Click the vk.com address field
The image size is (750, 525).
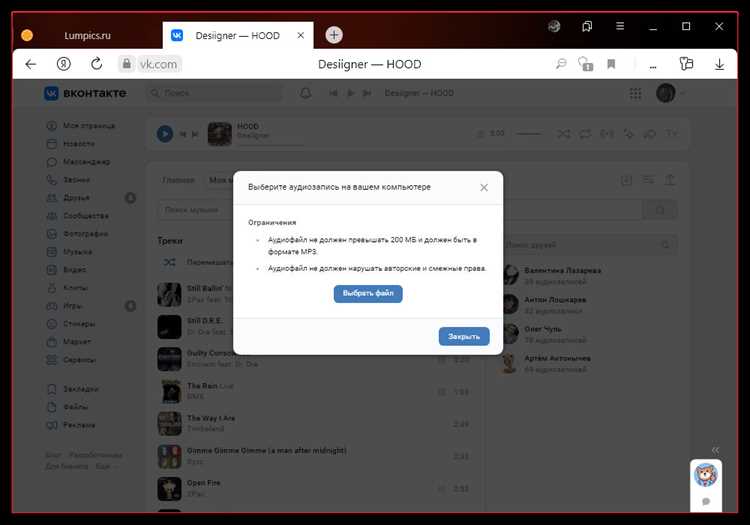coord(158,64)
